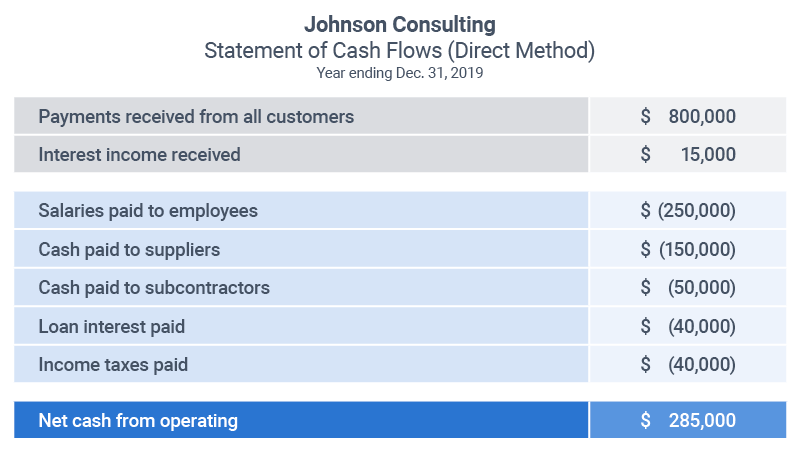Viewport: 800px width, 456px height.
Task: Select the Payments received from all customers label
Action: (196, 117)
